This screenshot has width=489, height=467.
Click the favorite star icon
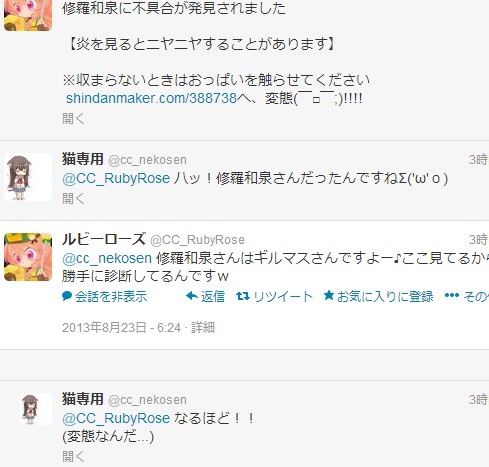coord(329,295)
